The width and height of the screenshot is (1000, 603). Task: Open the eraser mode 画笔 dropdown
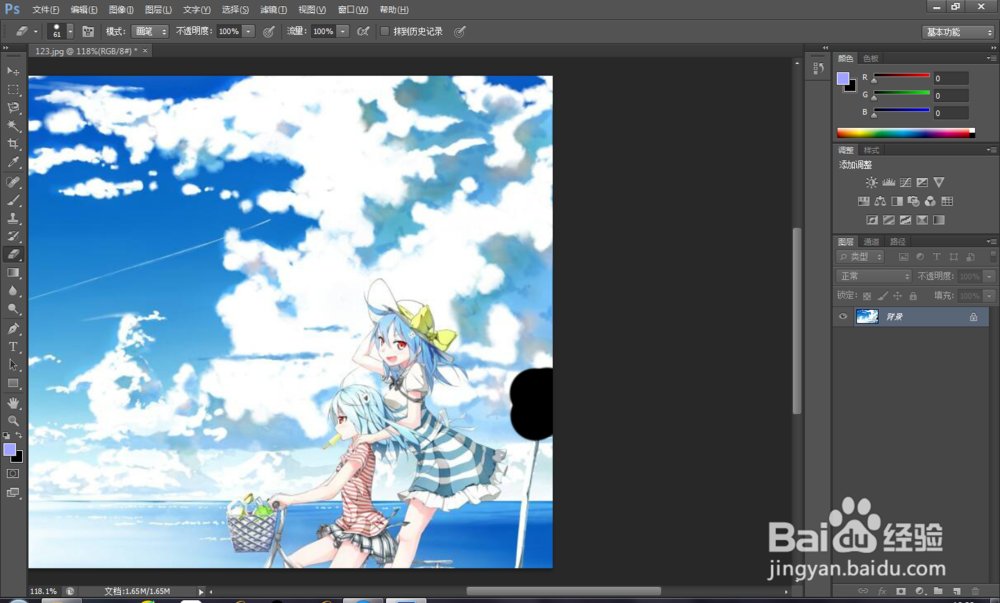pos(151,31)
